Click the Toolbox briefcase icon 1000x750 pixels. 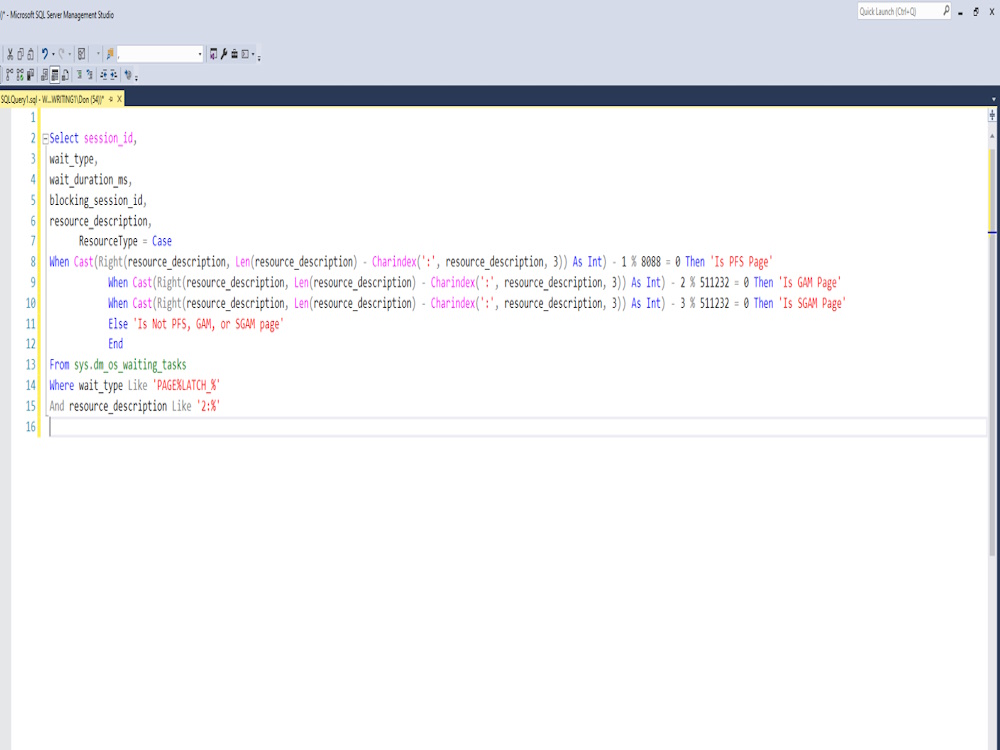pyautogui.click(x=235, y=54)
